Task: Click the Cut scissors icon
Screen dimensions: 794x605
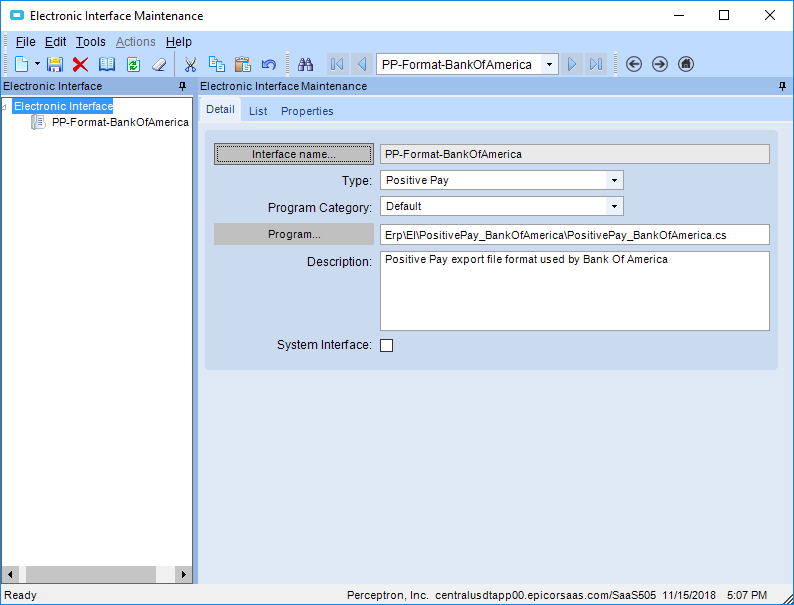Action: coord(190,64)
